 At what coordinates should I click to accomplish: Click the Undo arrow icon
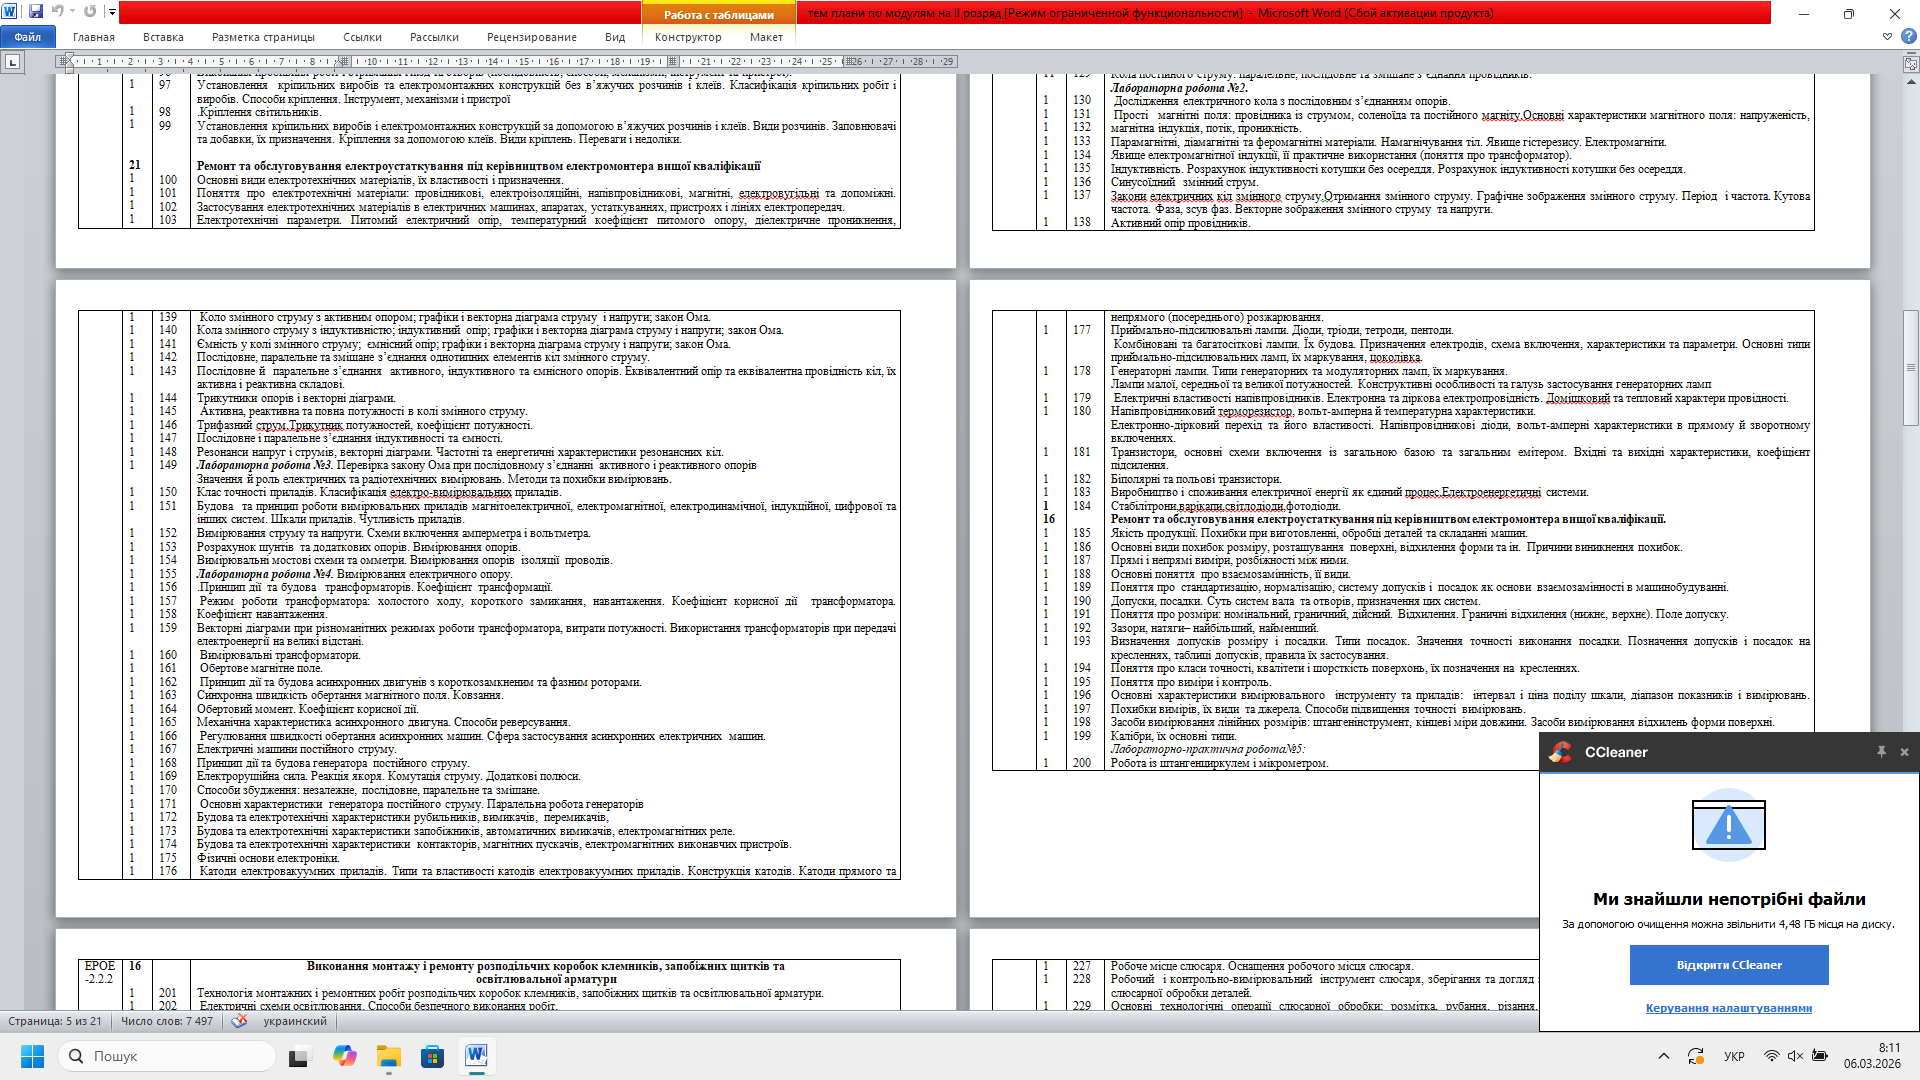(57, 12)
